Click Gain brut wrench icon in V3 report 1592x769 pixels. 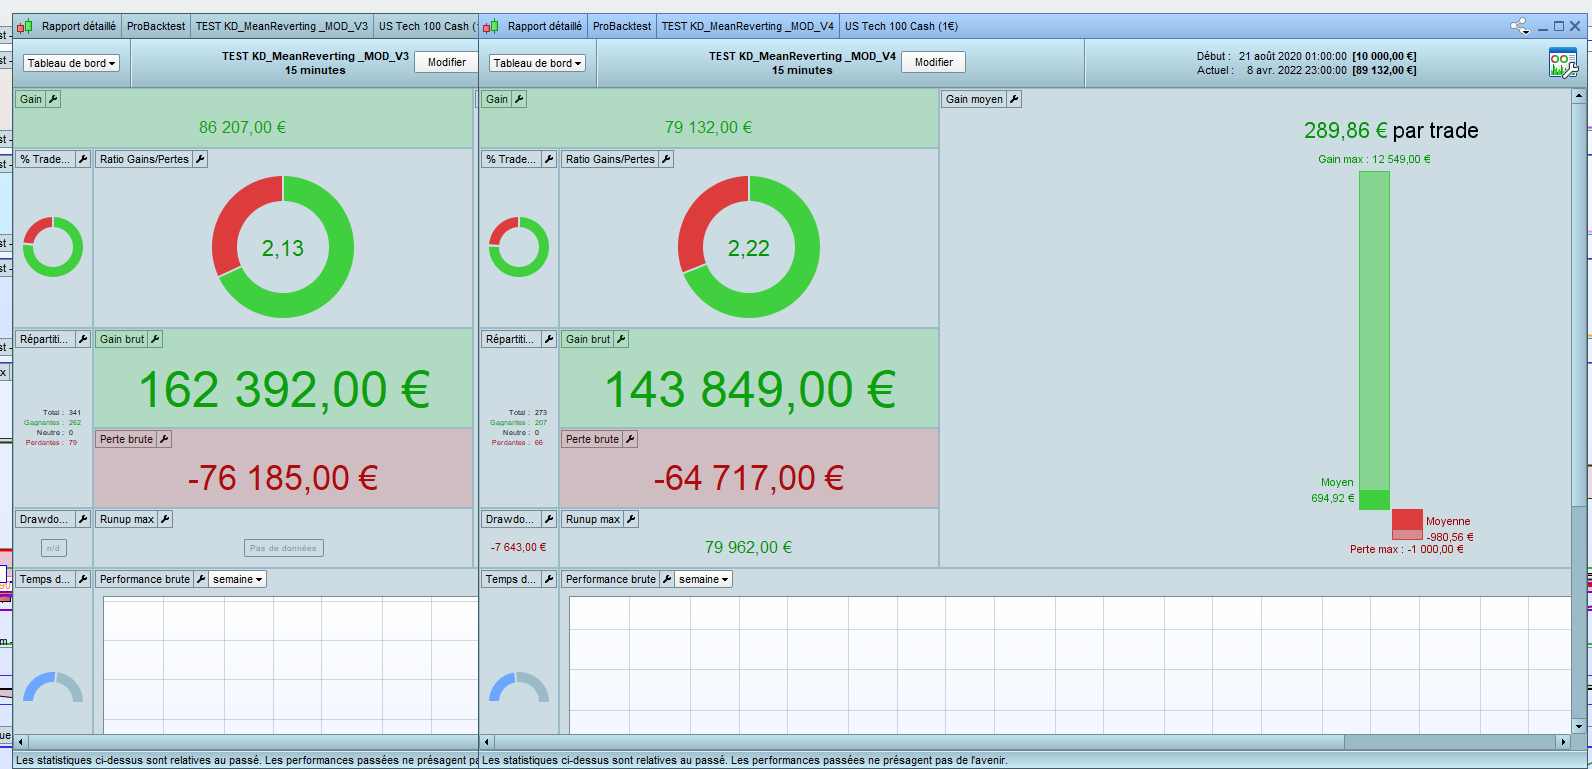[155, 339]
